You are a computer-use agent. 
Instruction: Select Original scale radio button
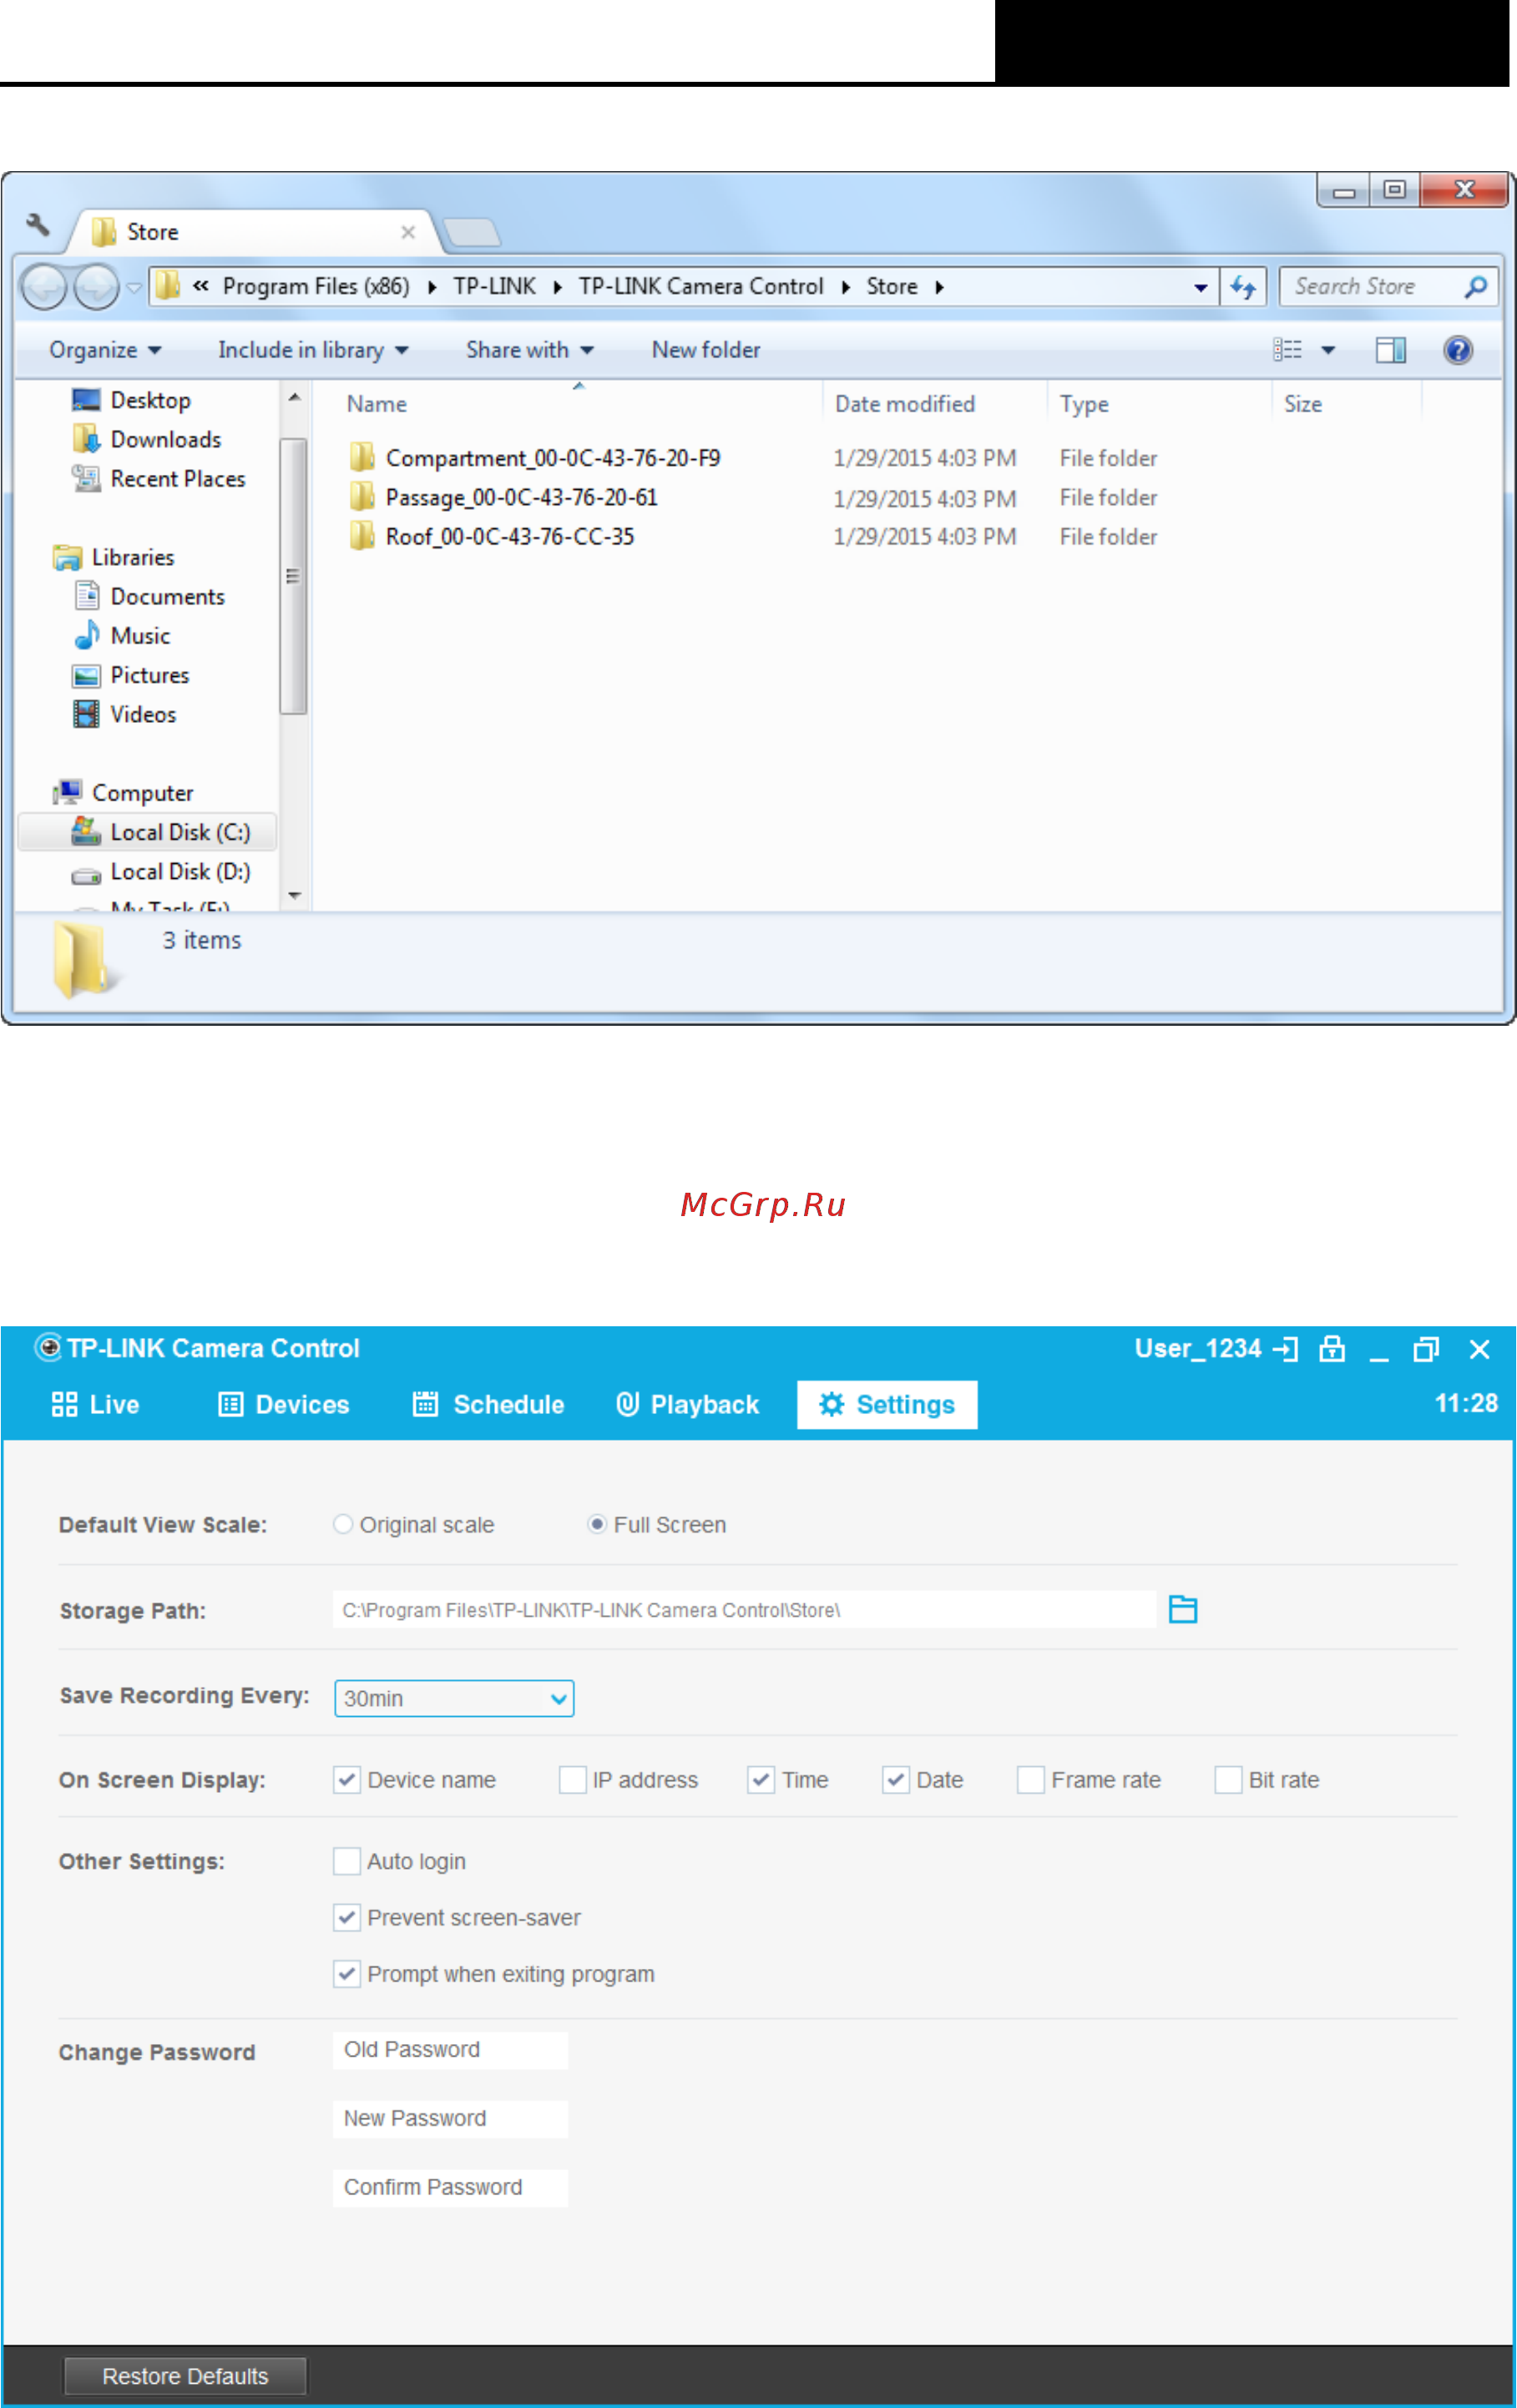coord(343,1524)
